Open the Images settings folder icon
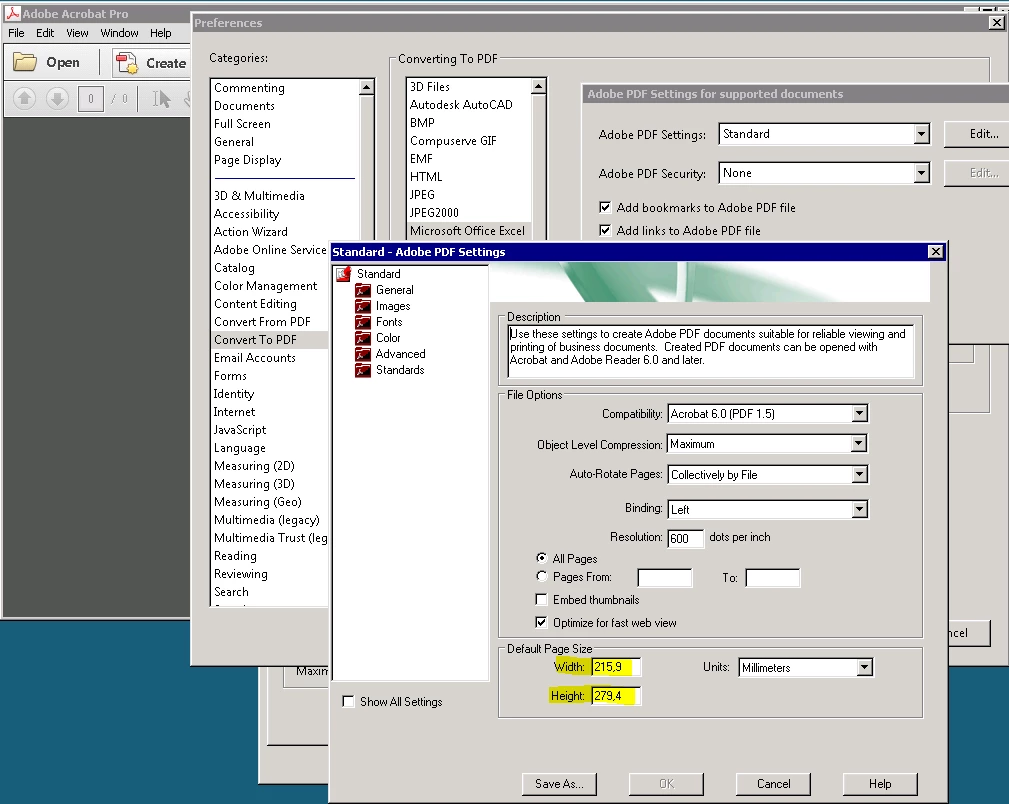The width and height of the screenshot is (1009, 804). click(363, 306)
